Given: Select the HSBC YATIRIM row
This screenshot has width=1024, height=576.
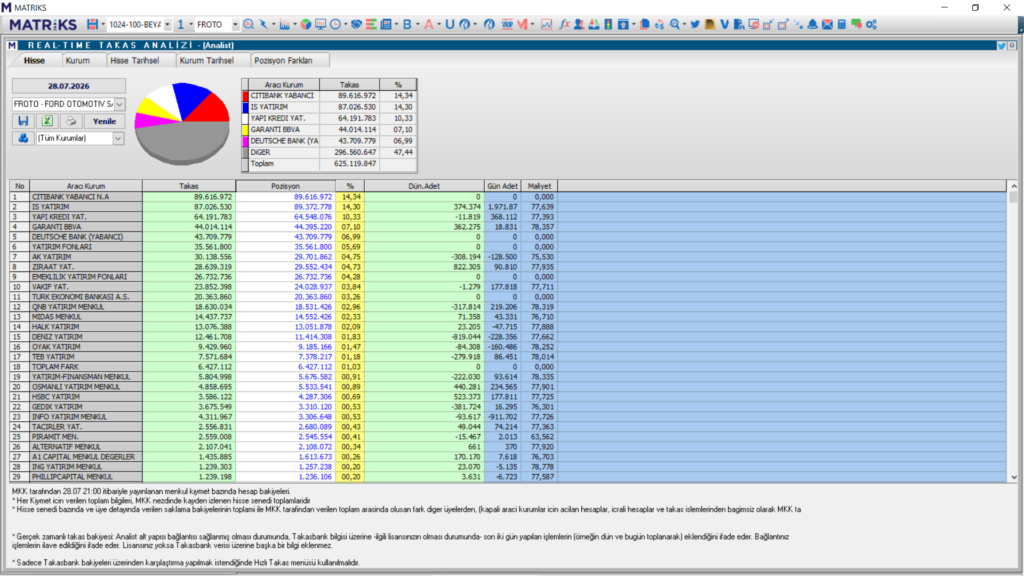Looking at the screenshot, I should 508,397.
